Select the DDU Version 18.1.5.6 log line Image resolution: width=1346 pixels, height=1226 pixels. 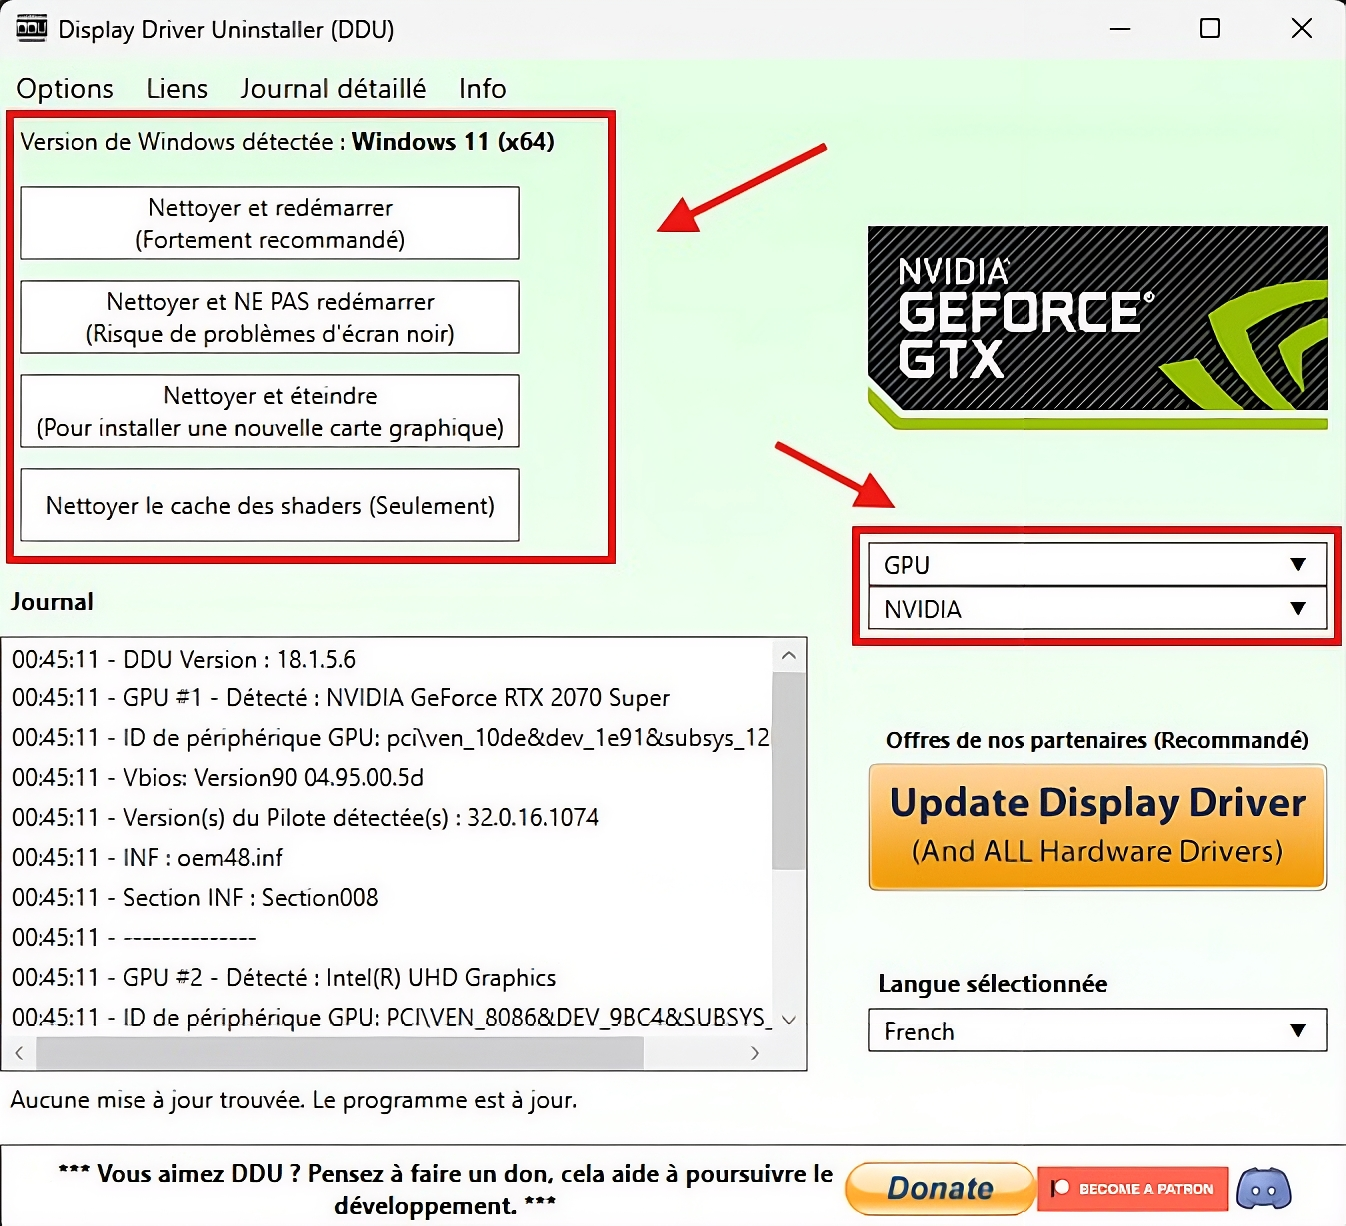[x=184, y=660]
